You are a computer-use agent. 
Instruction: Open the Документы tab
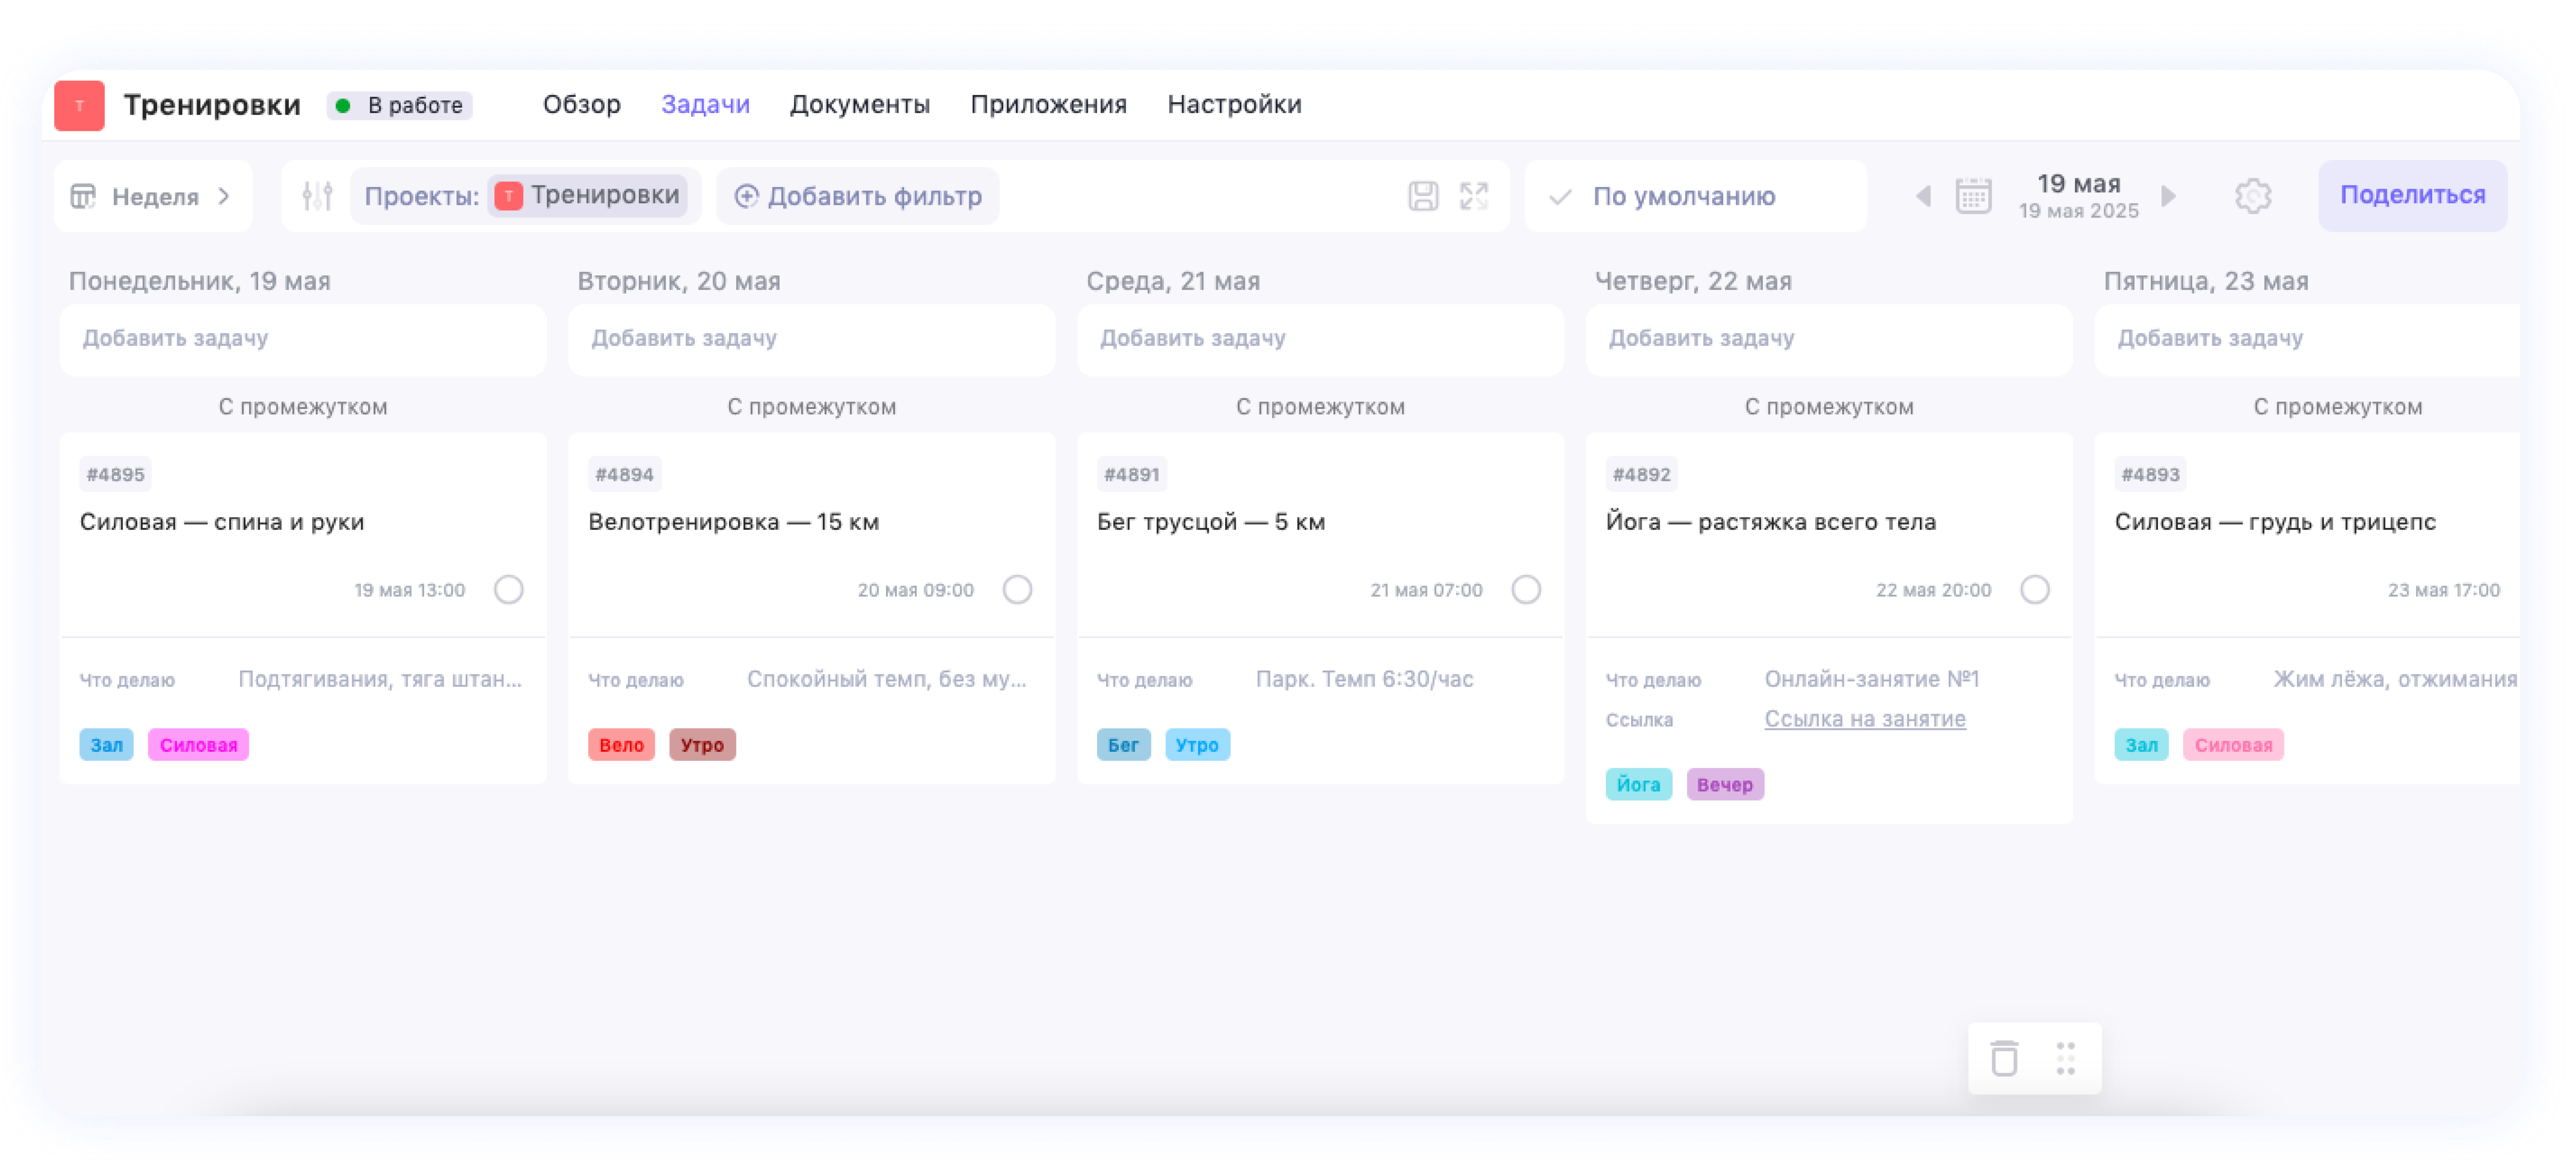point(859,104)
